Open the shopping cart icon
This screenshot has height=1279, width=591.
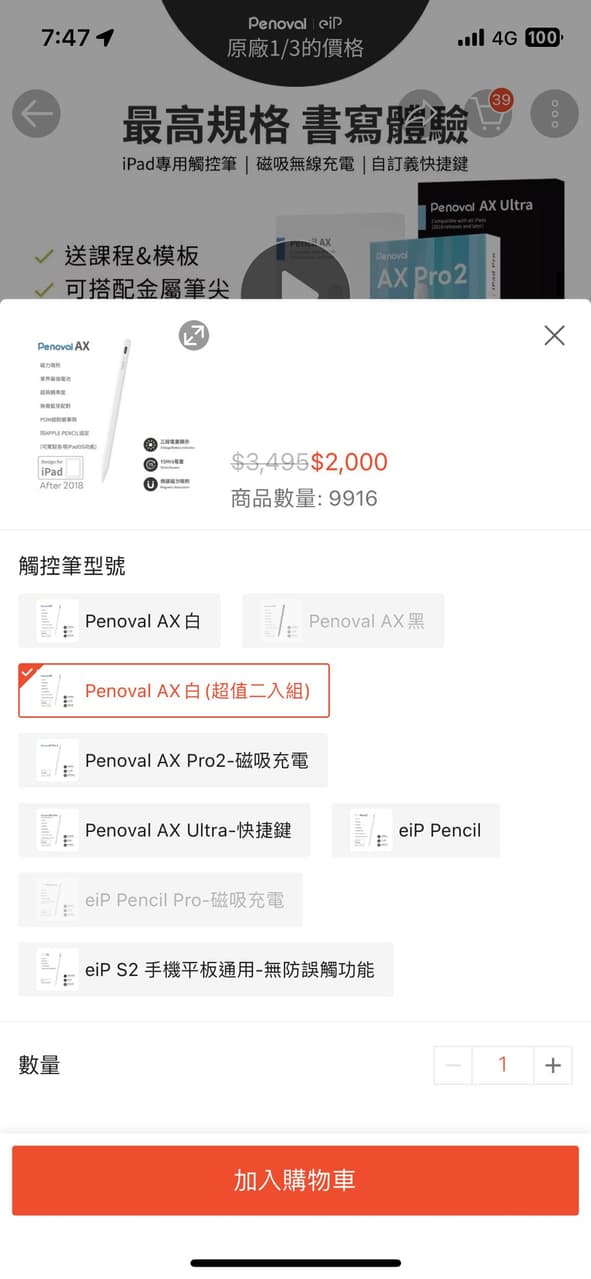point(486,114)
